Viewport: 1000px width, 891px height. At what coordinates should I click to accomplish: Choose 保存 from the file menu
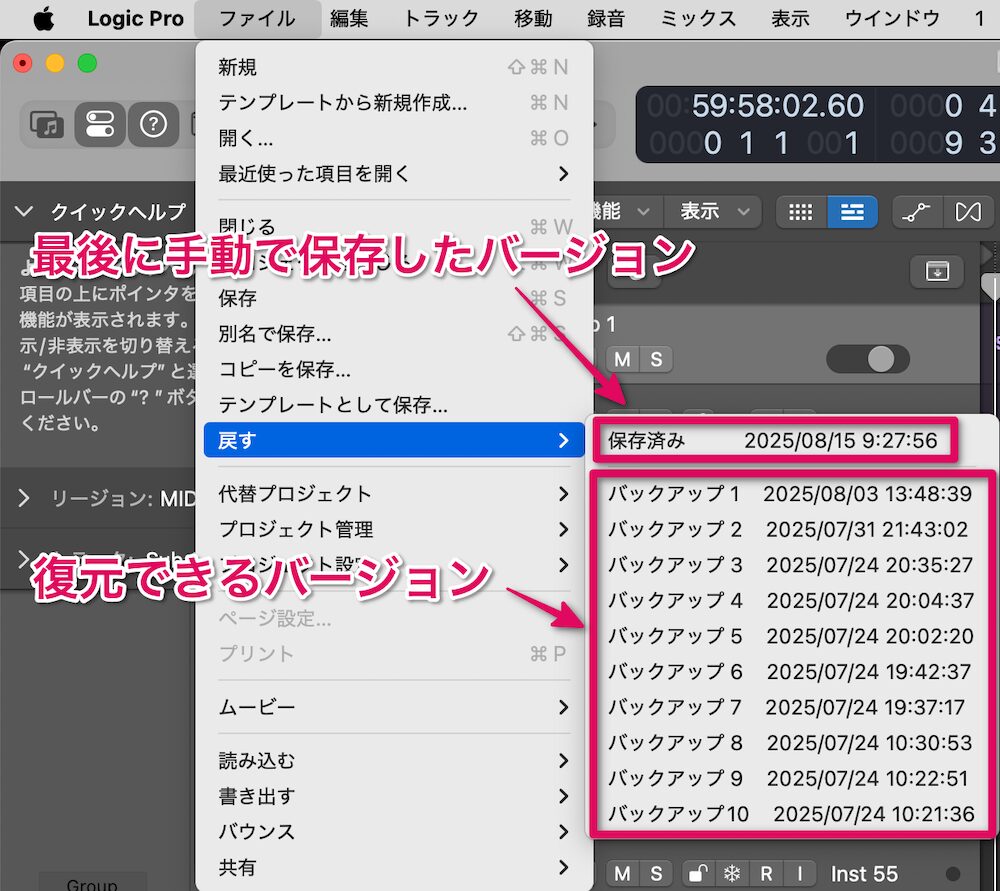point(394,298)
